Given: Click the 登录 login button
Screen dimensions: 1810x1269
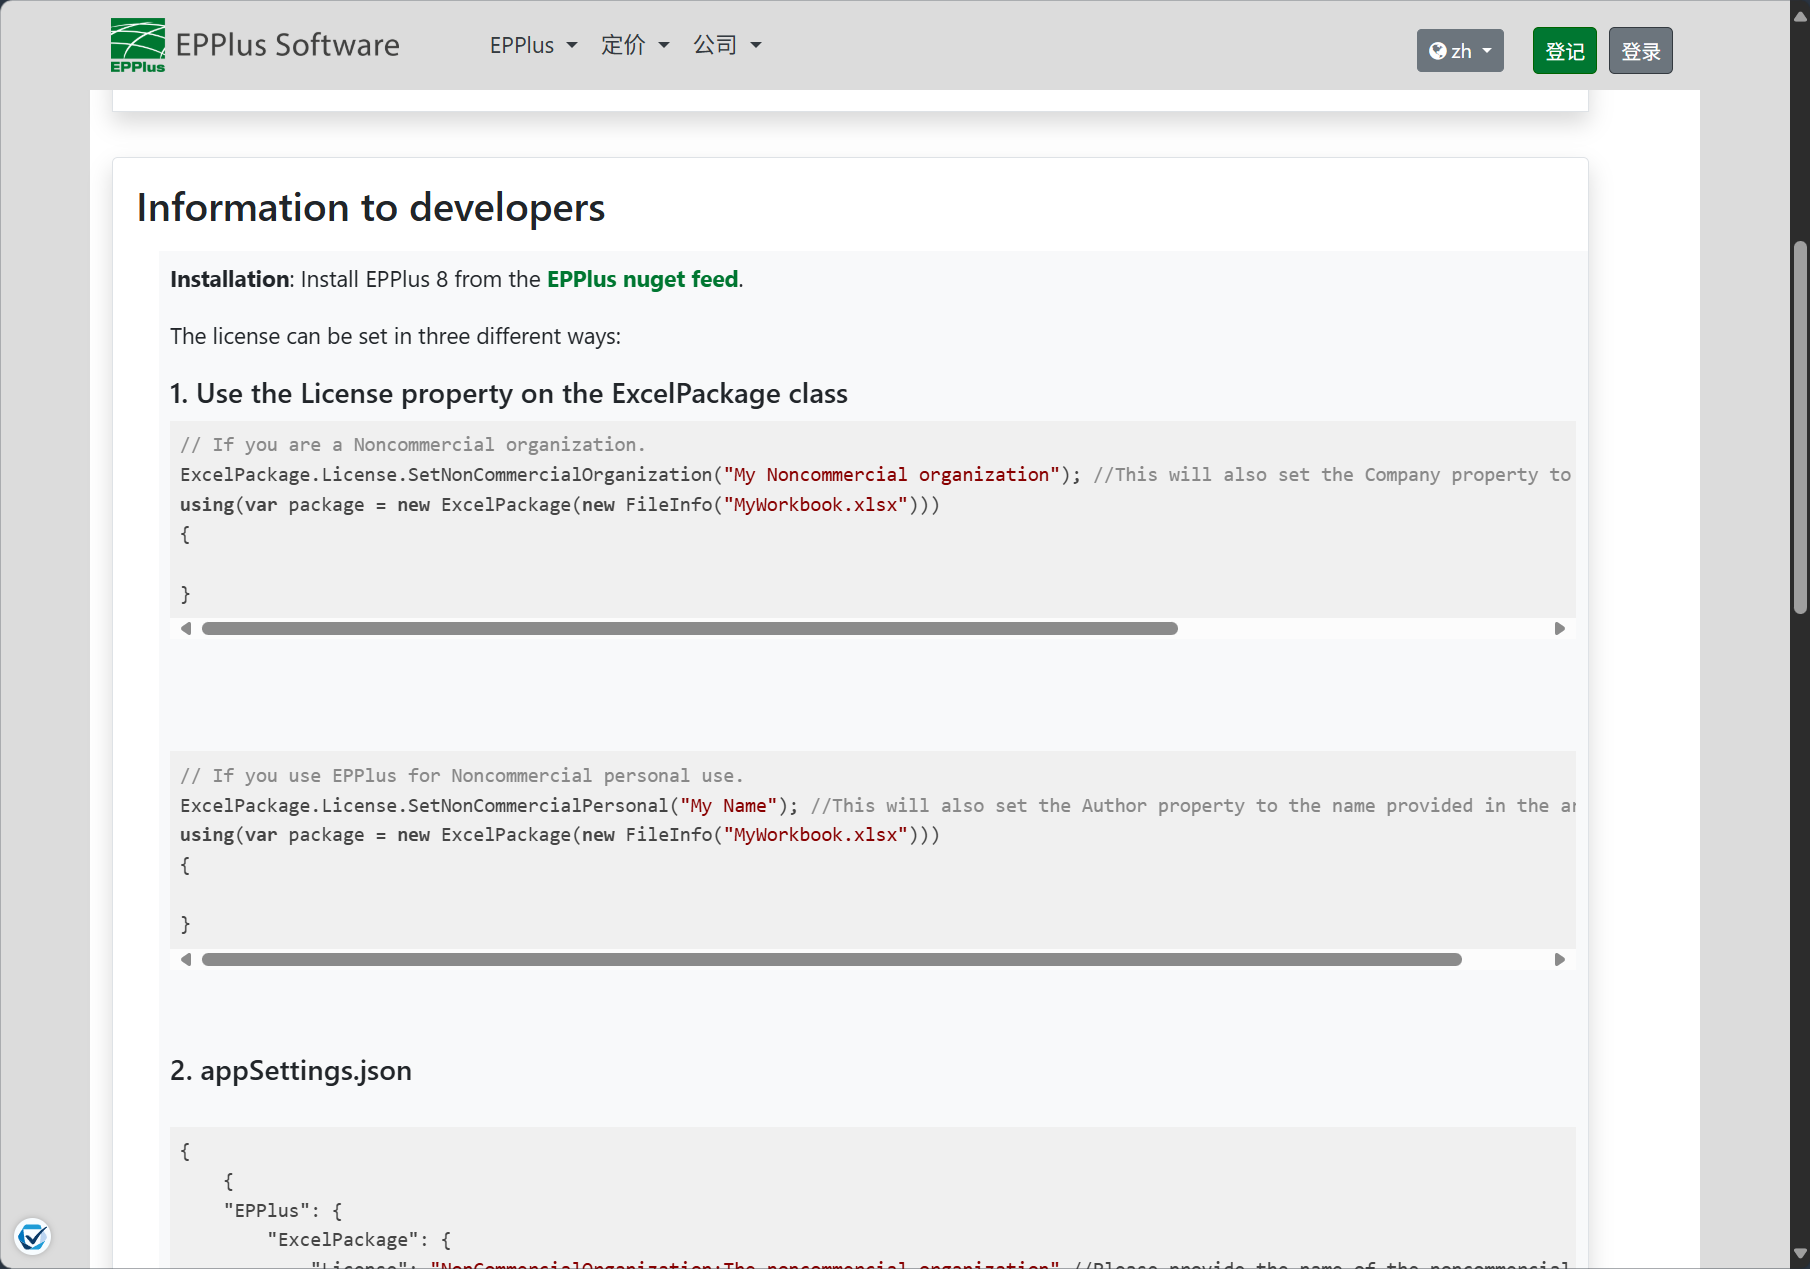Looking at the screenshot, I should pos(1641,51).
